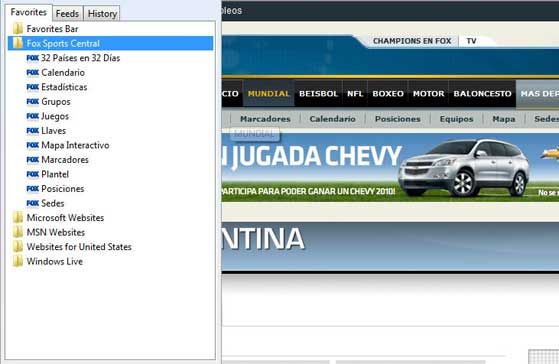The width and height of the screenshot is (559, 364).
Task: Click the Jugada Chevy banner ad
Action: click(390, 167)
